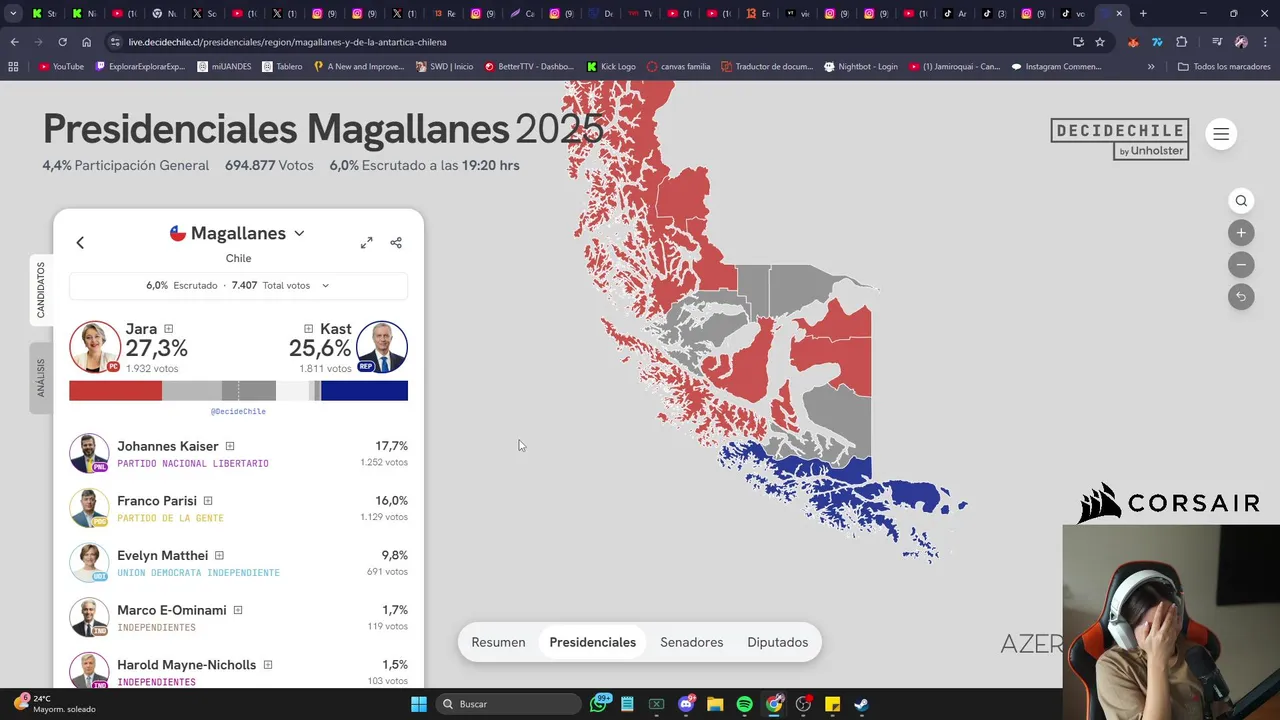Click the red Jara vote bar segment

pos(115,391)
